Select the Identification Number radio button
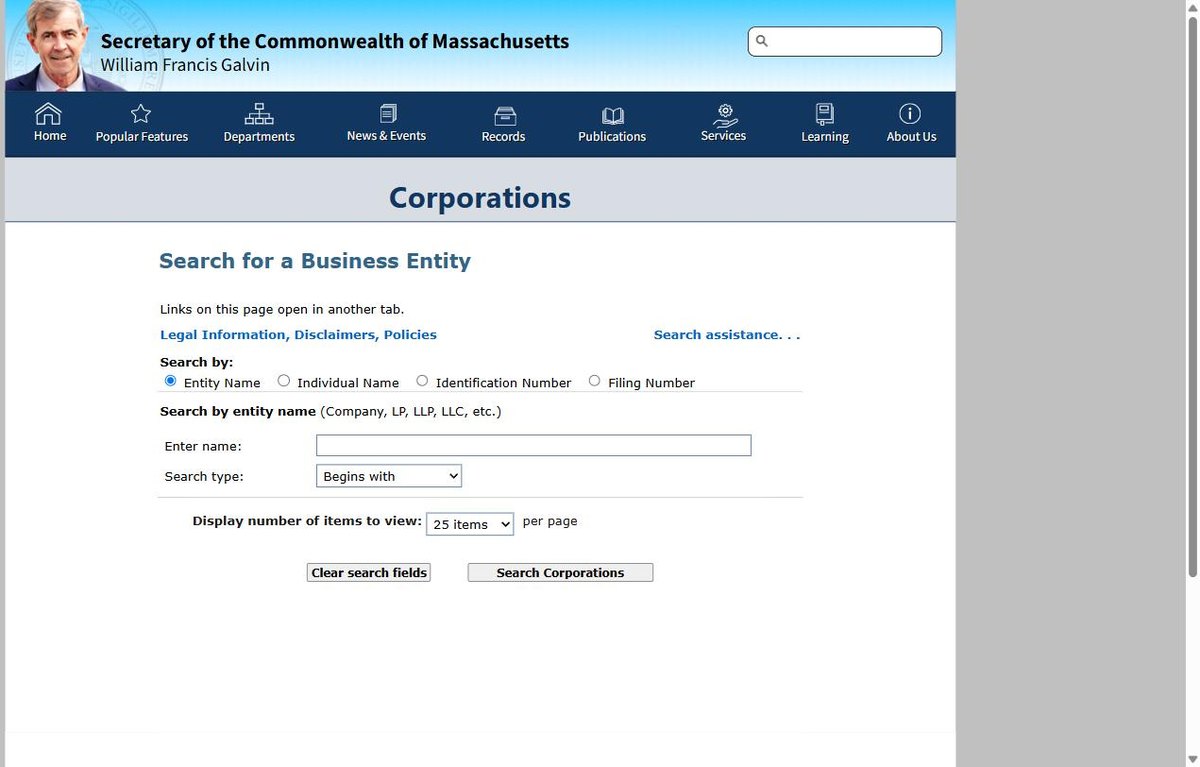 [x=422, y=381]
